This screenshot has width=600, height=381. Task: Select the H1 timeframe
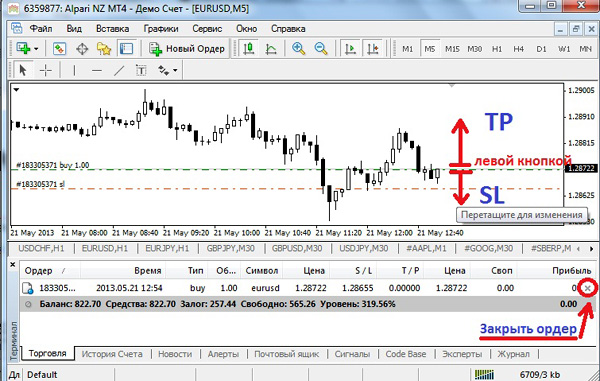pos(497,49)
